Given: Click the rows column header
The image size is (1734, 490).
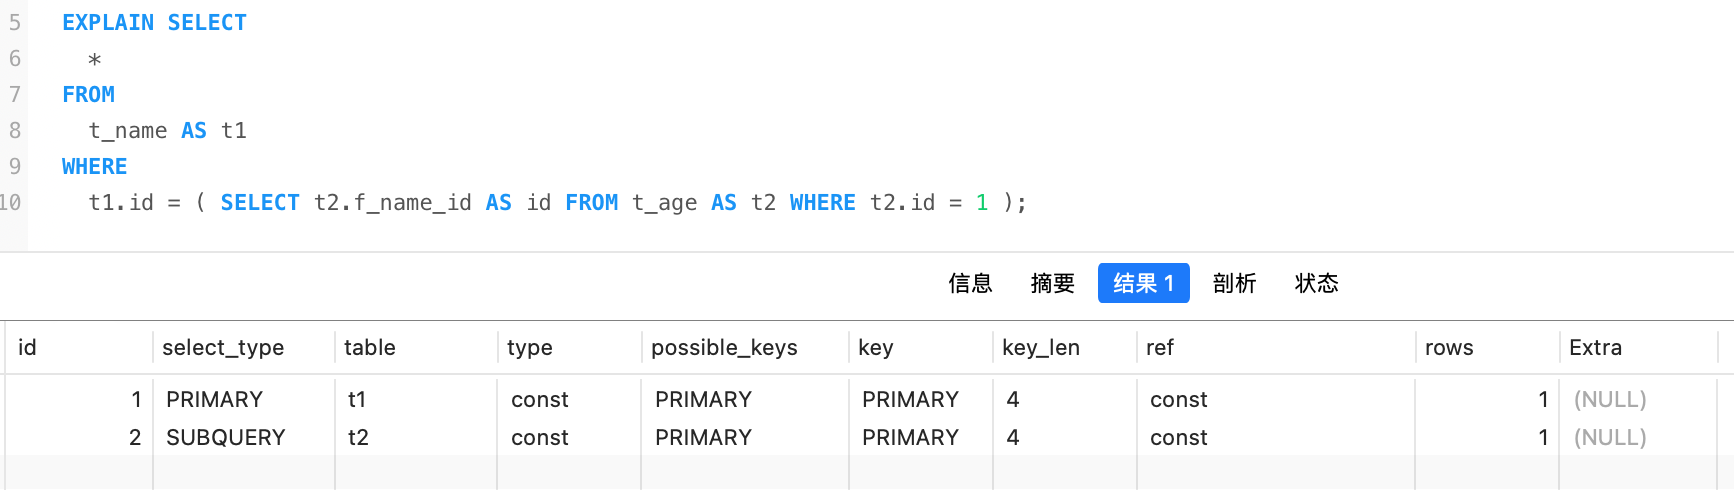Looking at the screenshot, I should pyautogui.click(x=1449, y=348).
